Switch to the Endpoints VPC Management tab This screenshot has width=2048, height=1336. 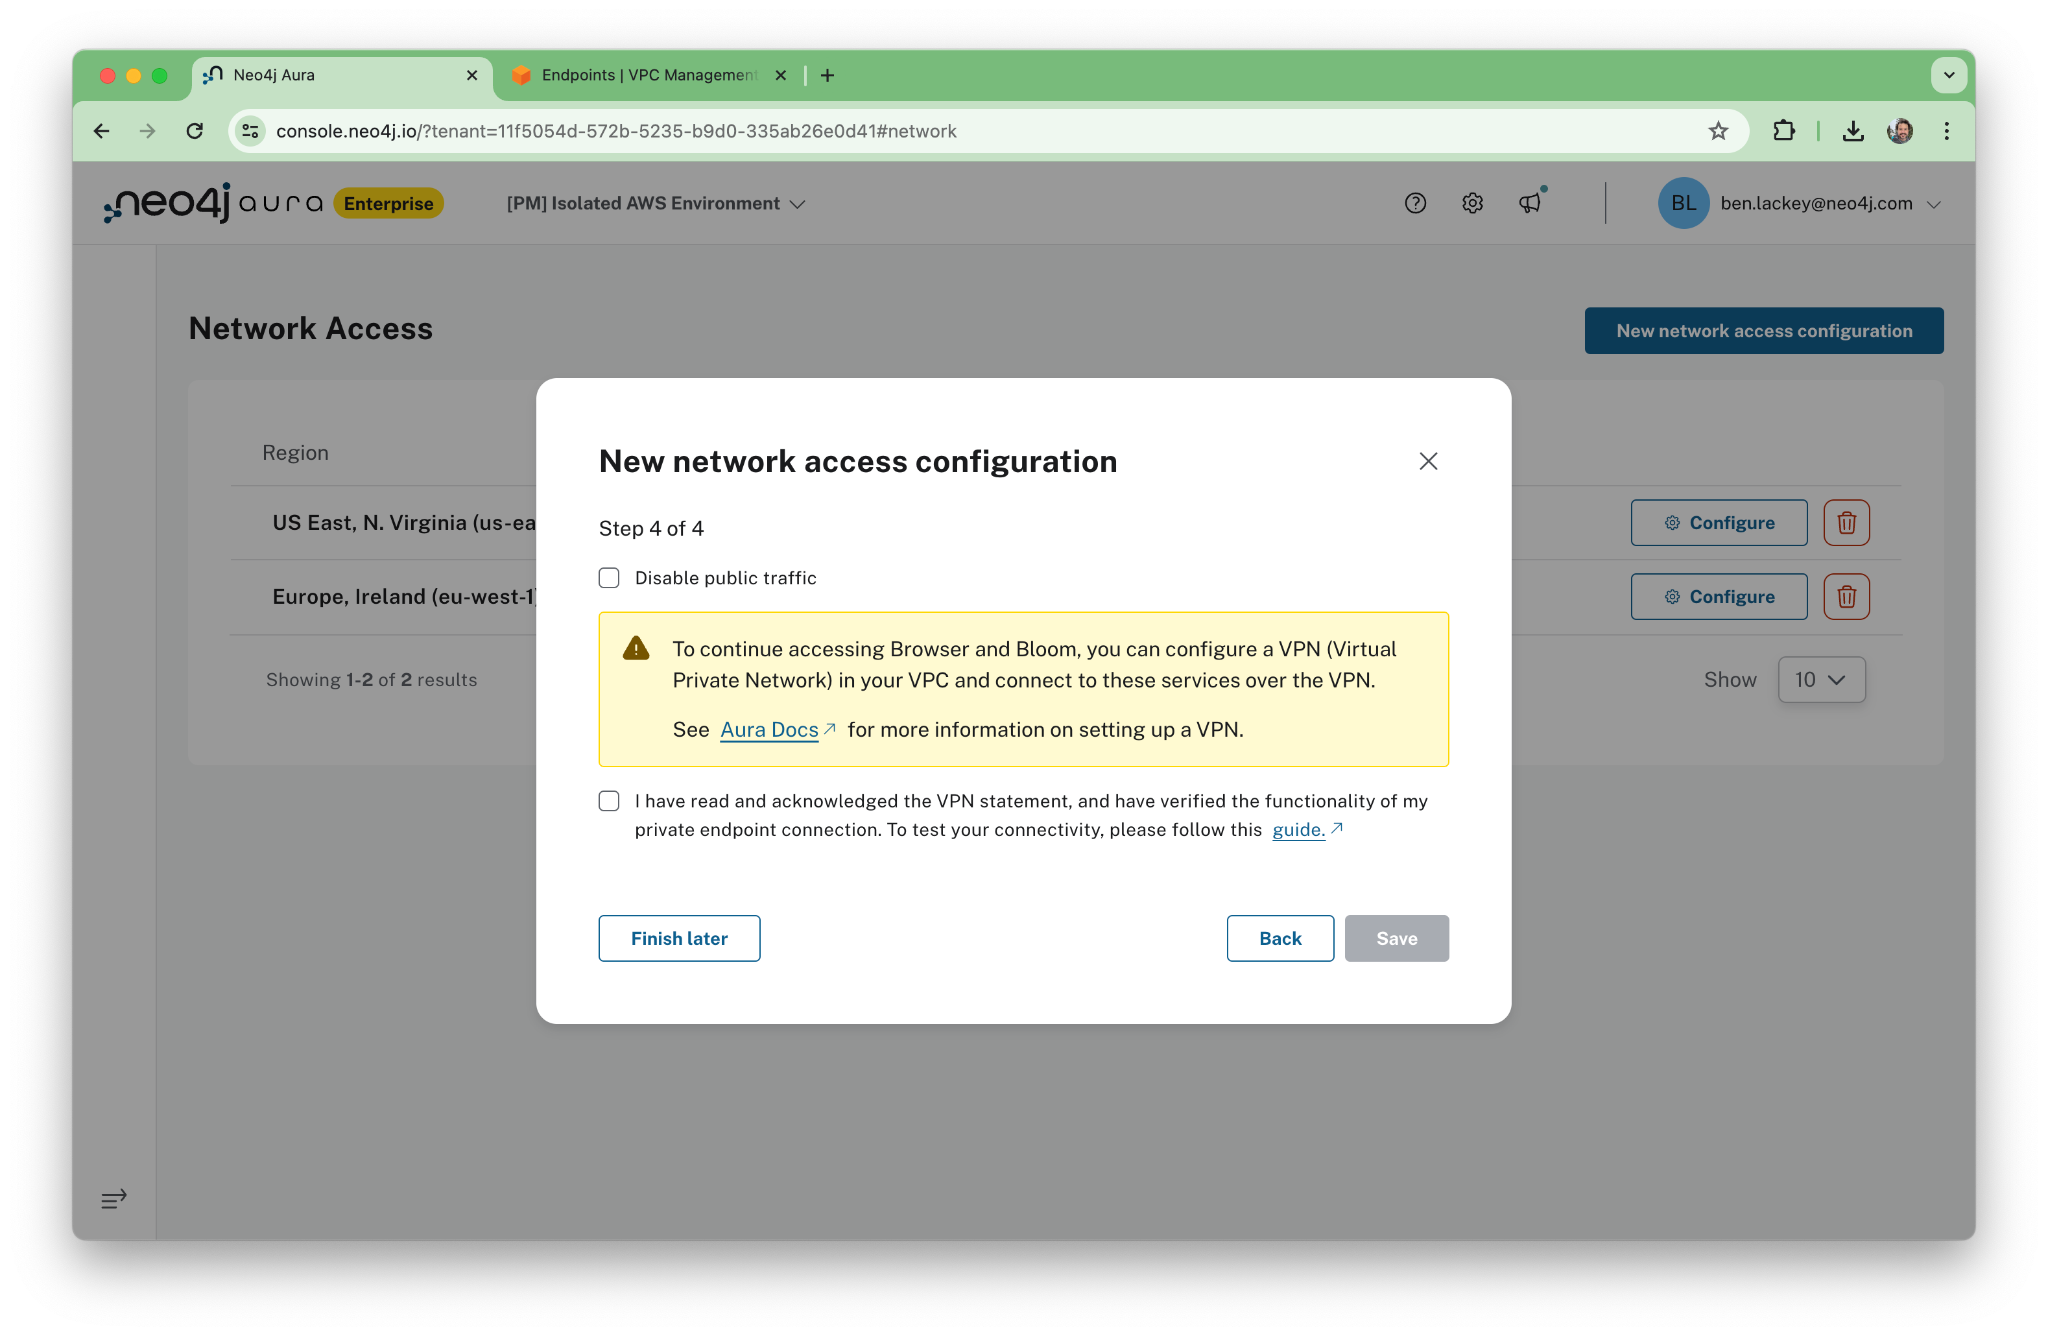(x=648, y=75)
